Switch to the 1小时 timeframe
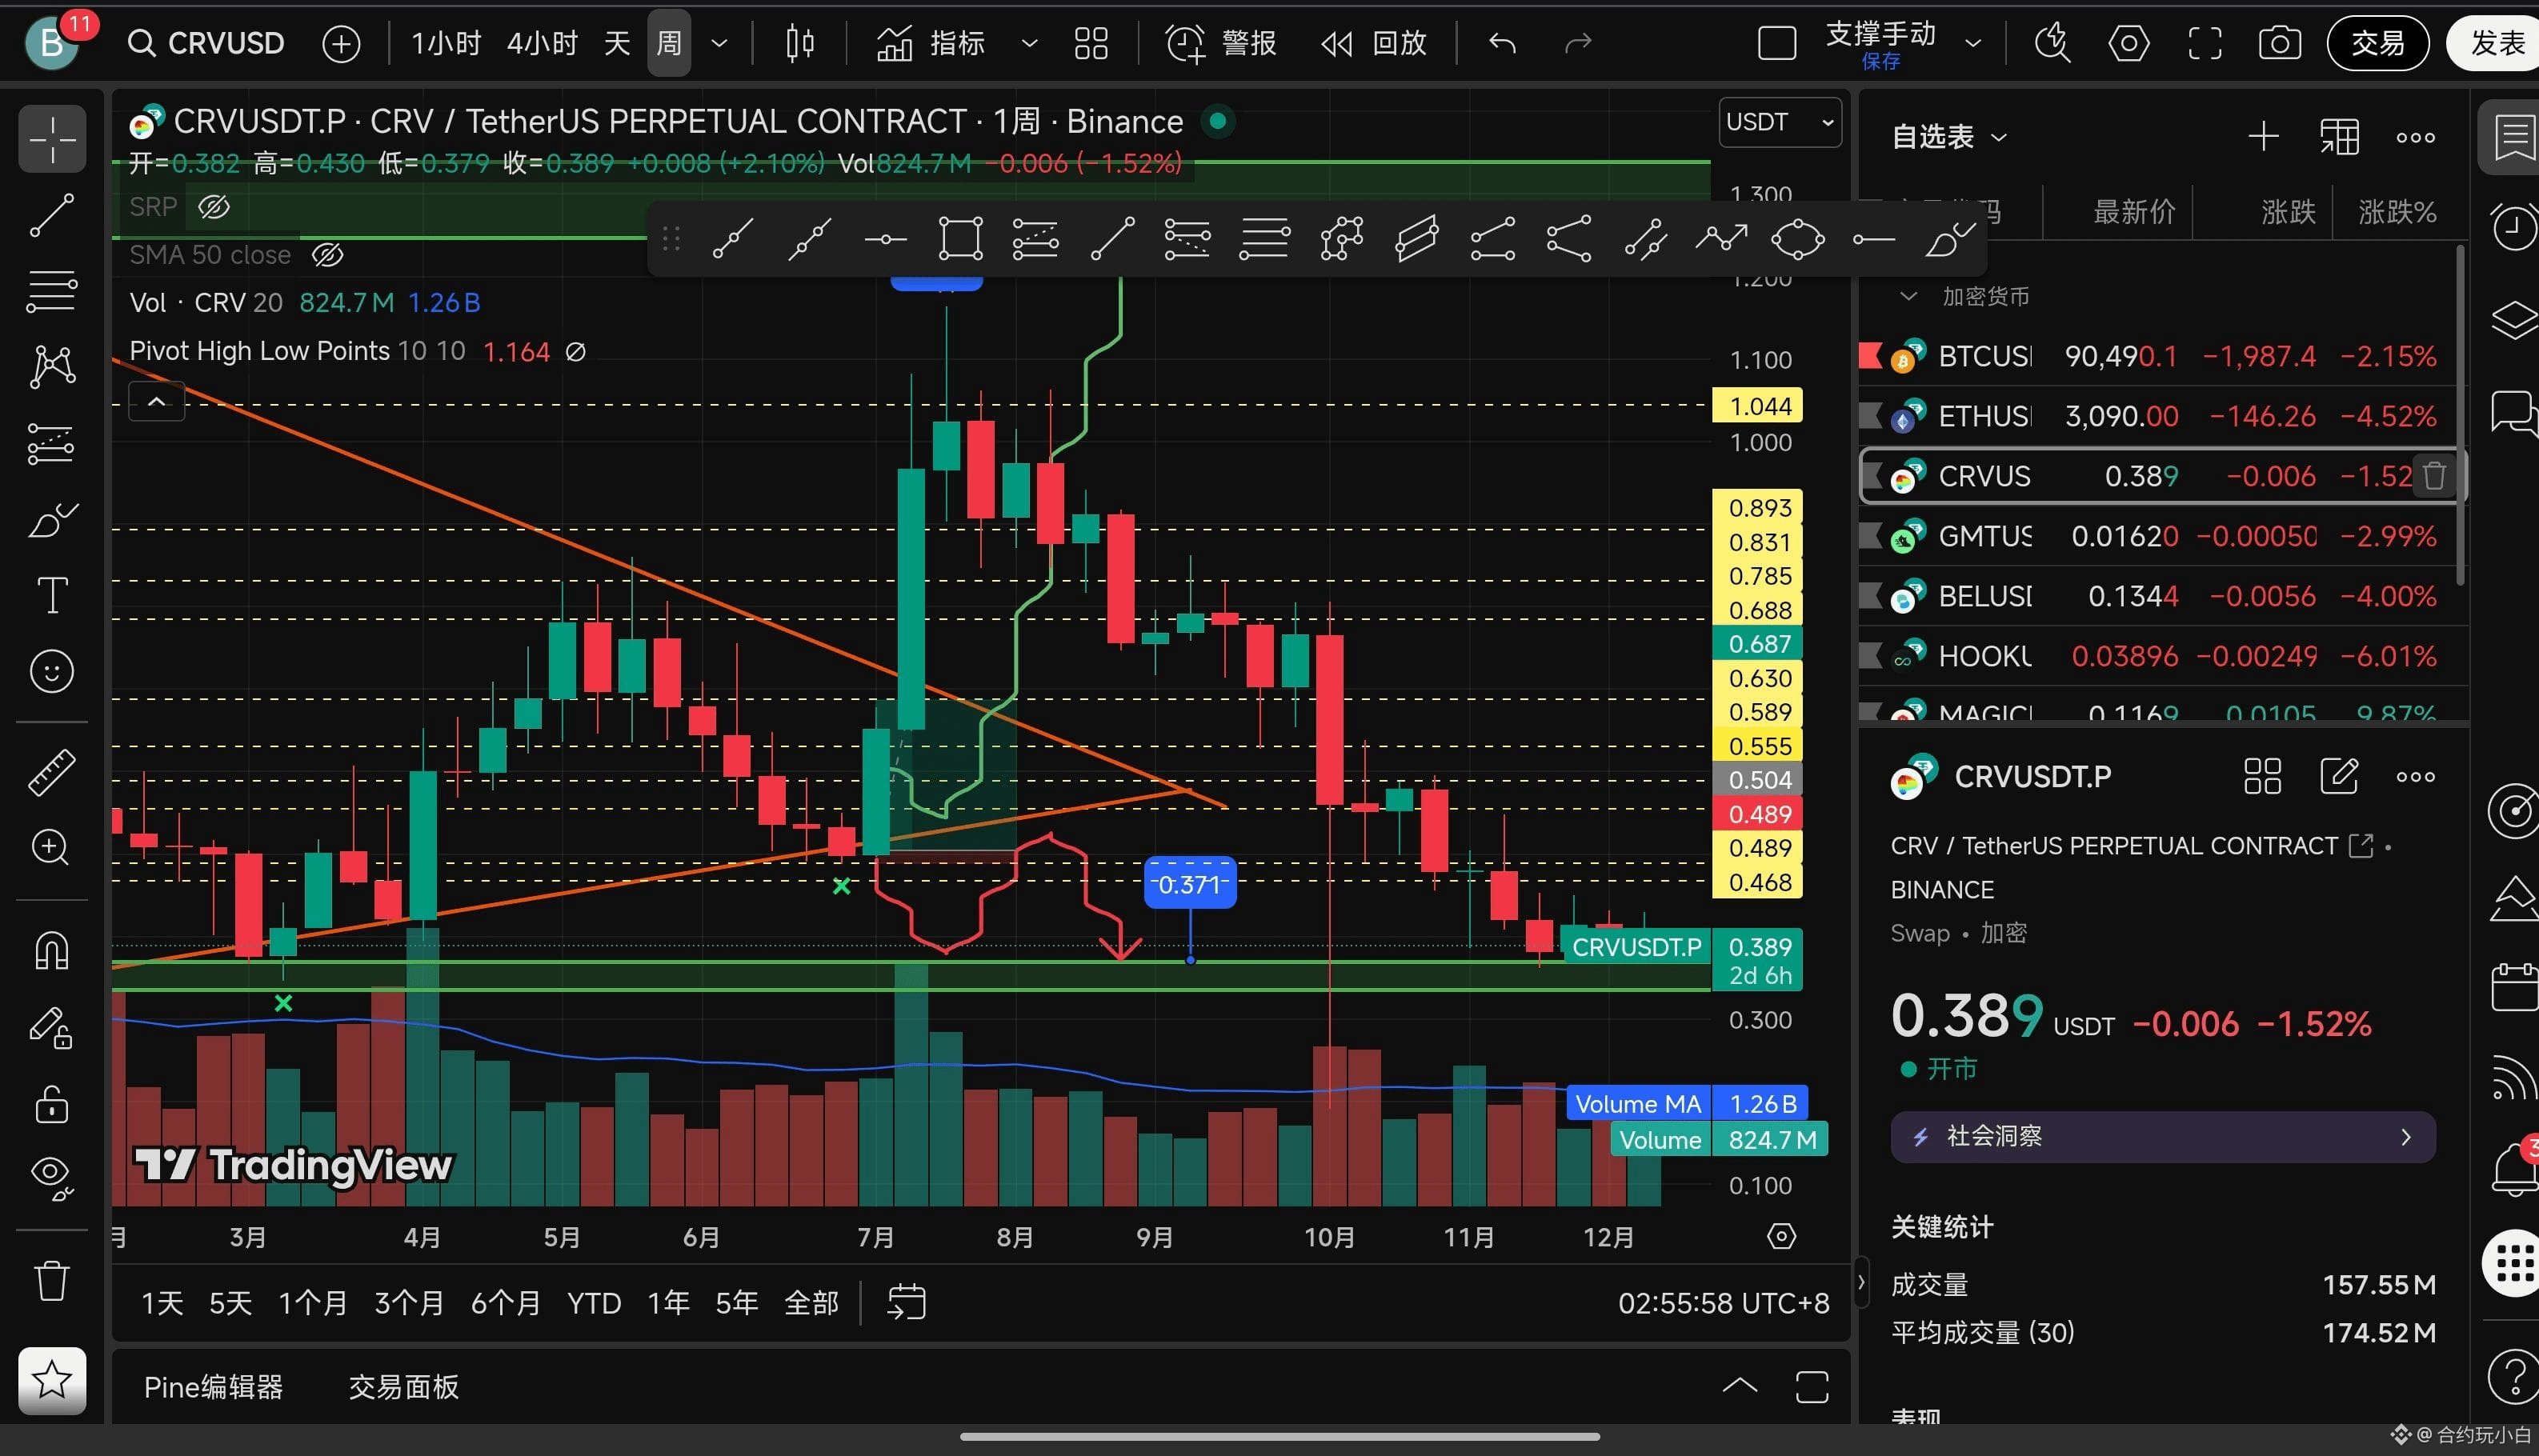The width and height of the screenshot is (2539, 1456). pyautogui.click(x=446, y=43)
